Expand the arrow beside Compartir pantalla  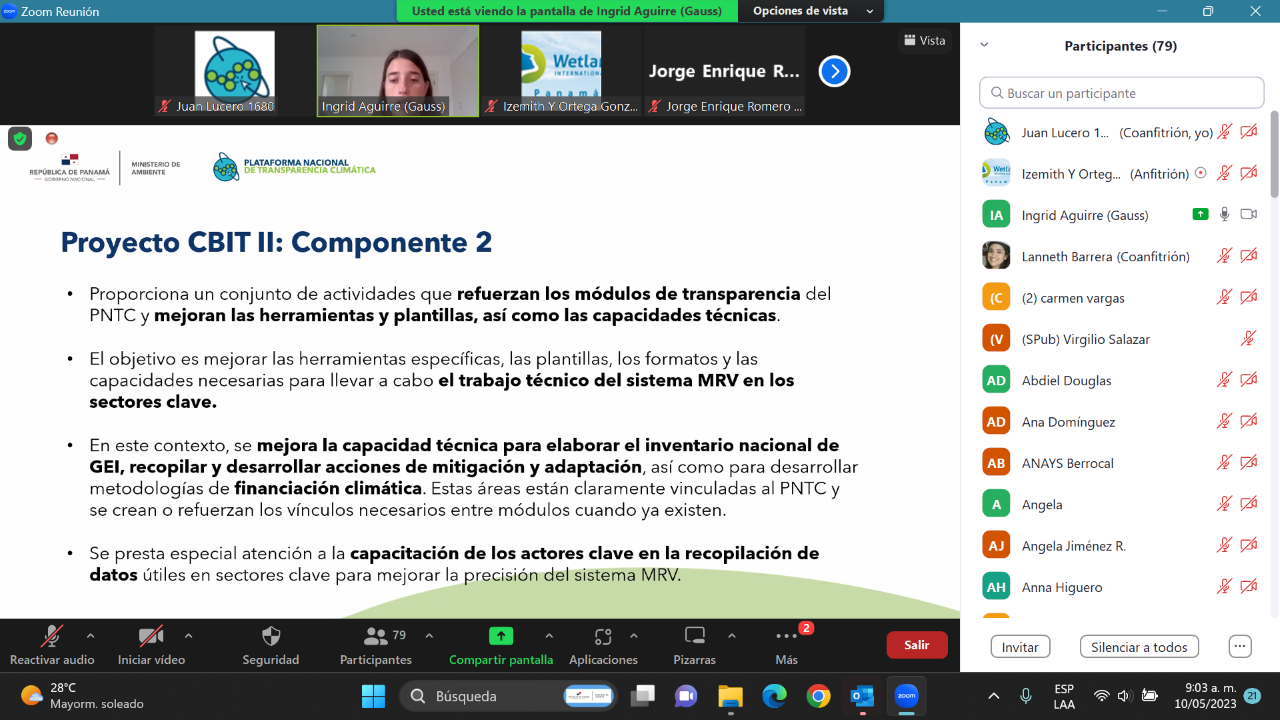[549, 635]
